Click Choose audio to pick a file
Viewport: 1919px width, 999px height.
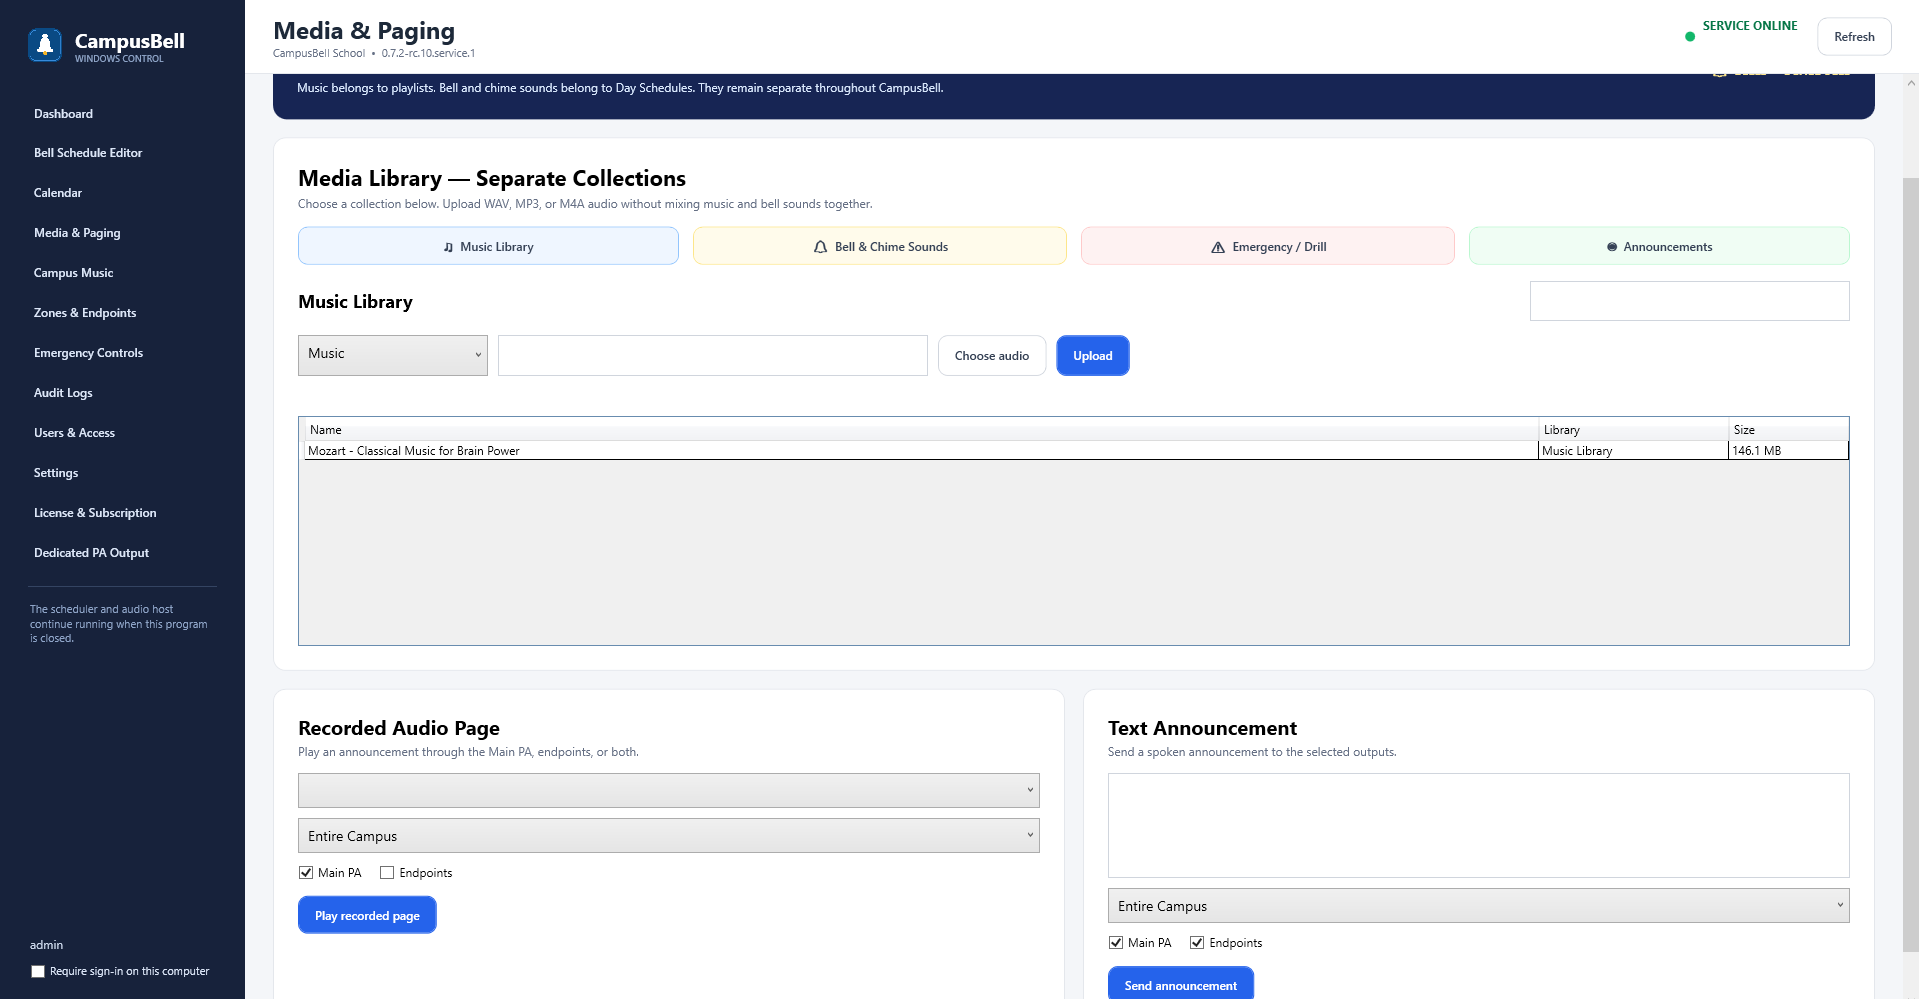[x=992, y=356]
